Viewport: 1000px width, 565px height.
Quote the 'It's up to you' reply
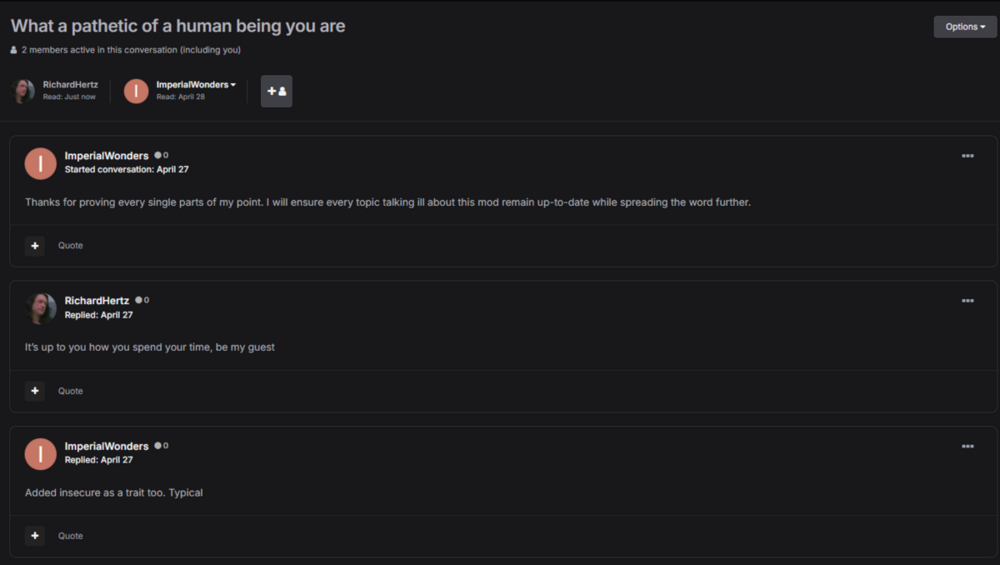point(70,391)
